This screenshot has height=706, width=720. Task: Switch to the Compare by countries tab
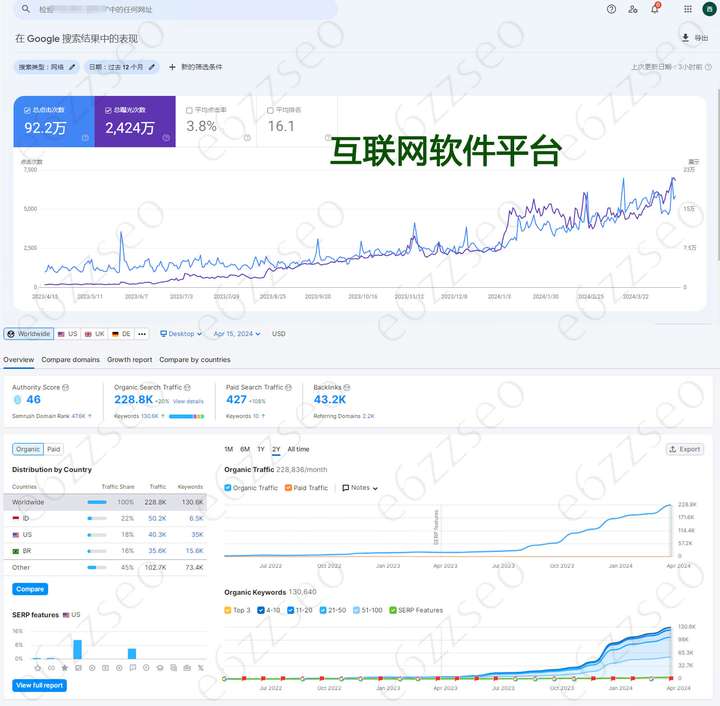click(x=195, y=359)
